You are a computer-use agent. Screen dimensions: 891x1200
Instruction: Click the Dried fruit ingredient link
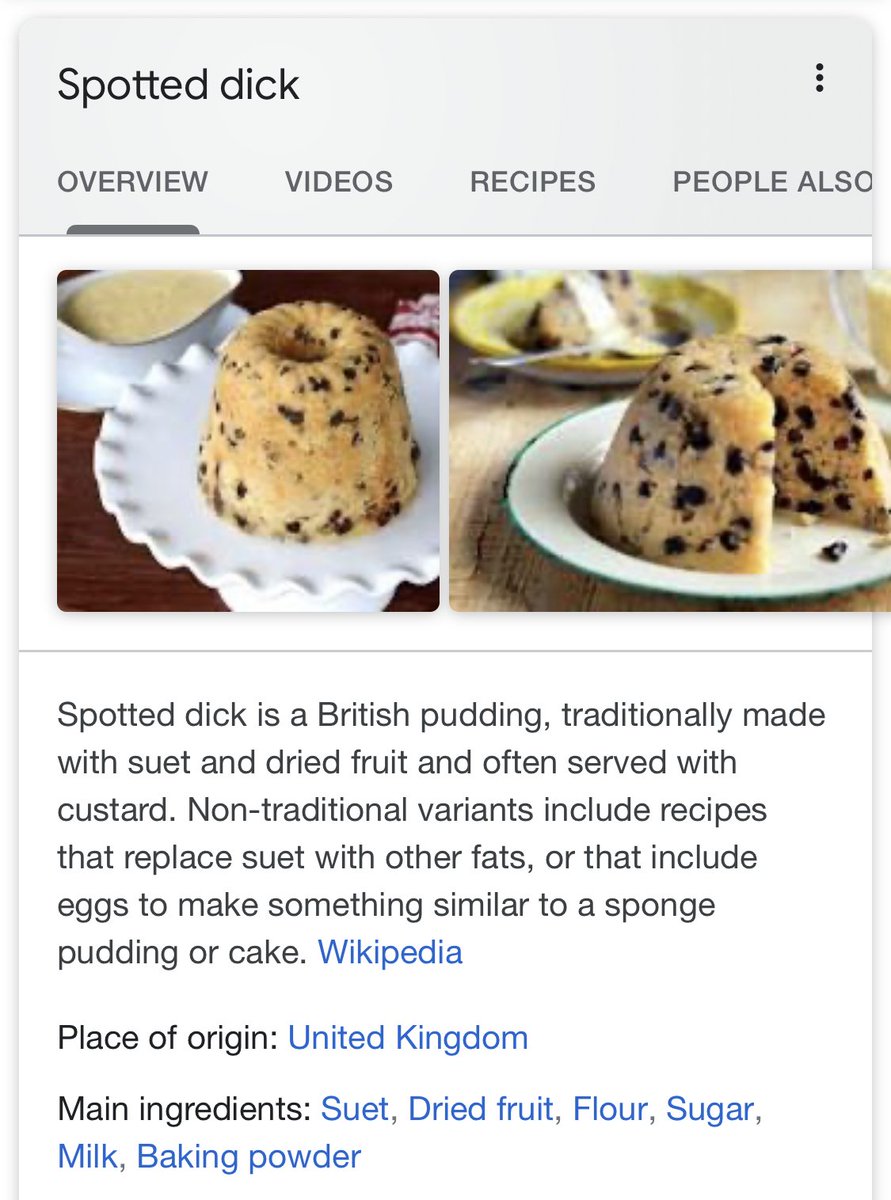(481, 1109)
